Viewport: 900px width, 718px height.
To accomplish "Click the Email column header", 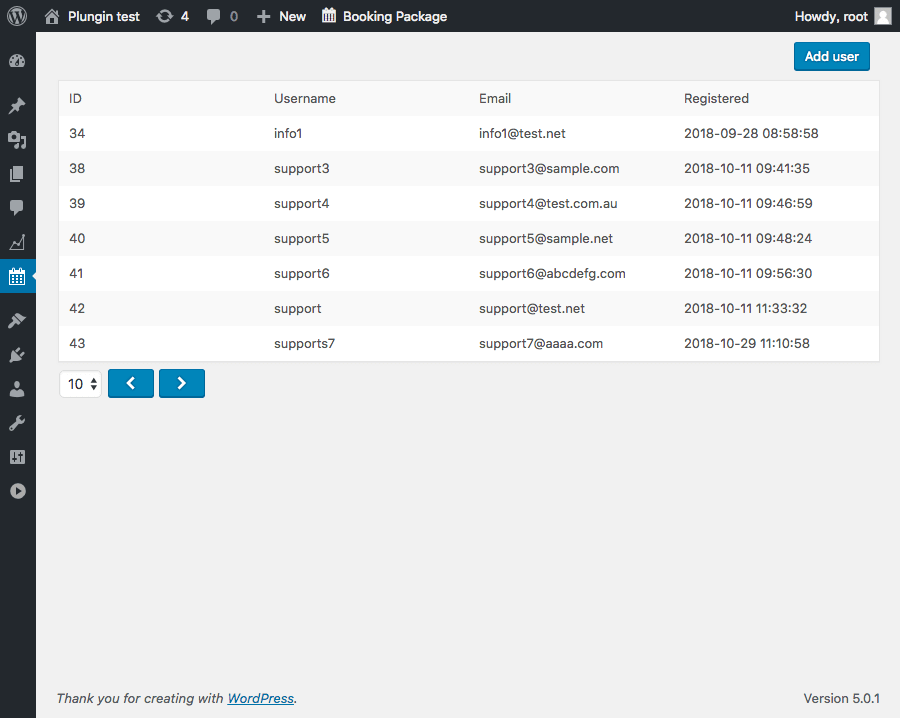I will coord(495,99).
